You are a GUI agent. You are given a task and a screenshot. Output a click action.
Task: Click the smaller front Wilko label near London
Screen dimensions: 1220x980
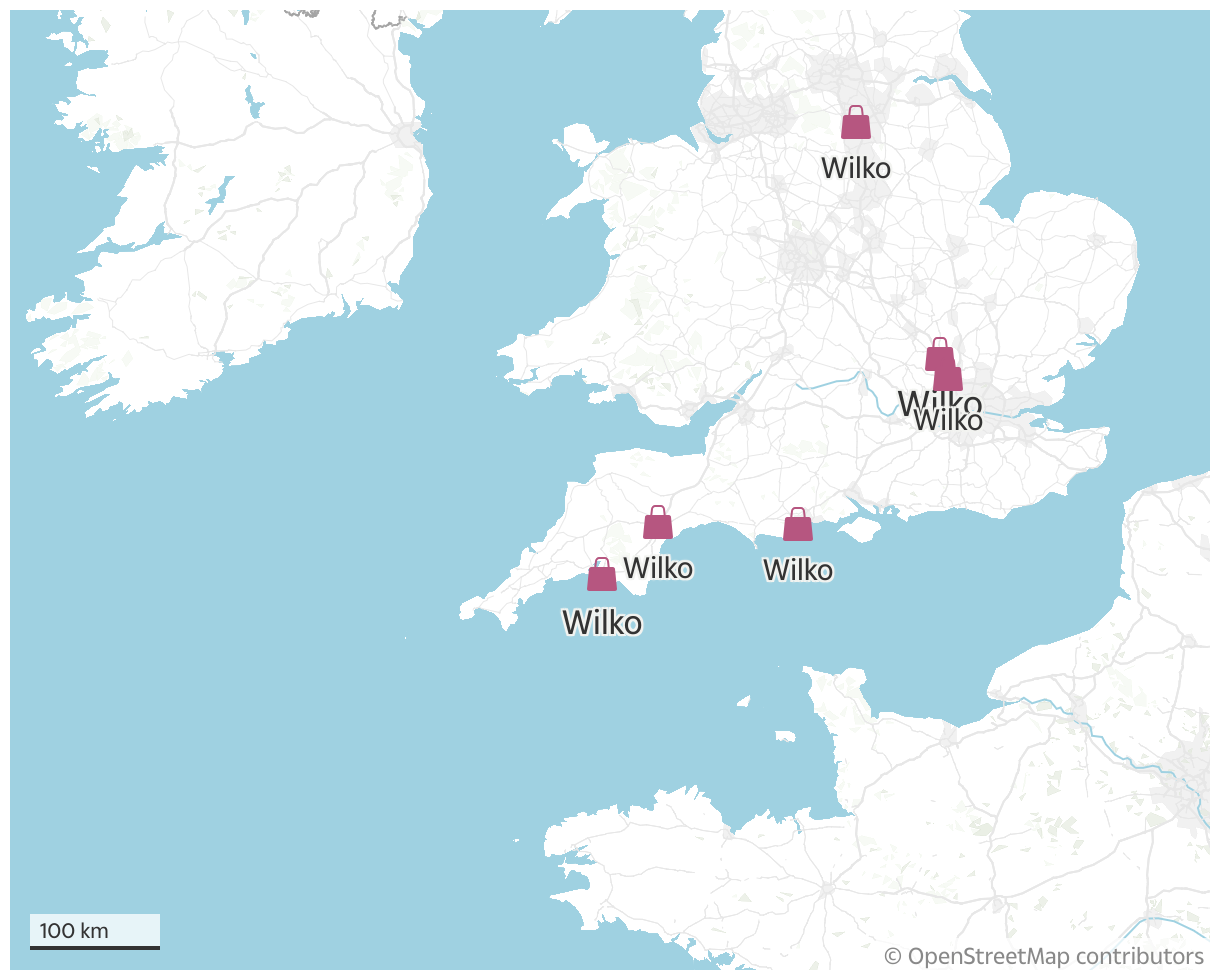point(949,421)
